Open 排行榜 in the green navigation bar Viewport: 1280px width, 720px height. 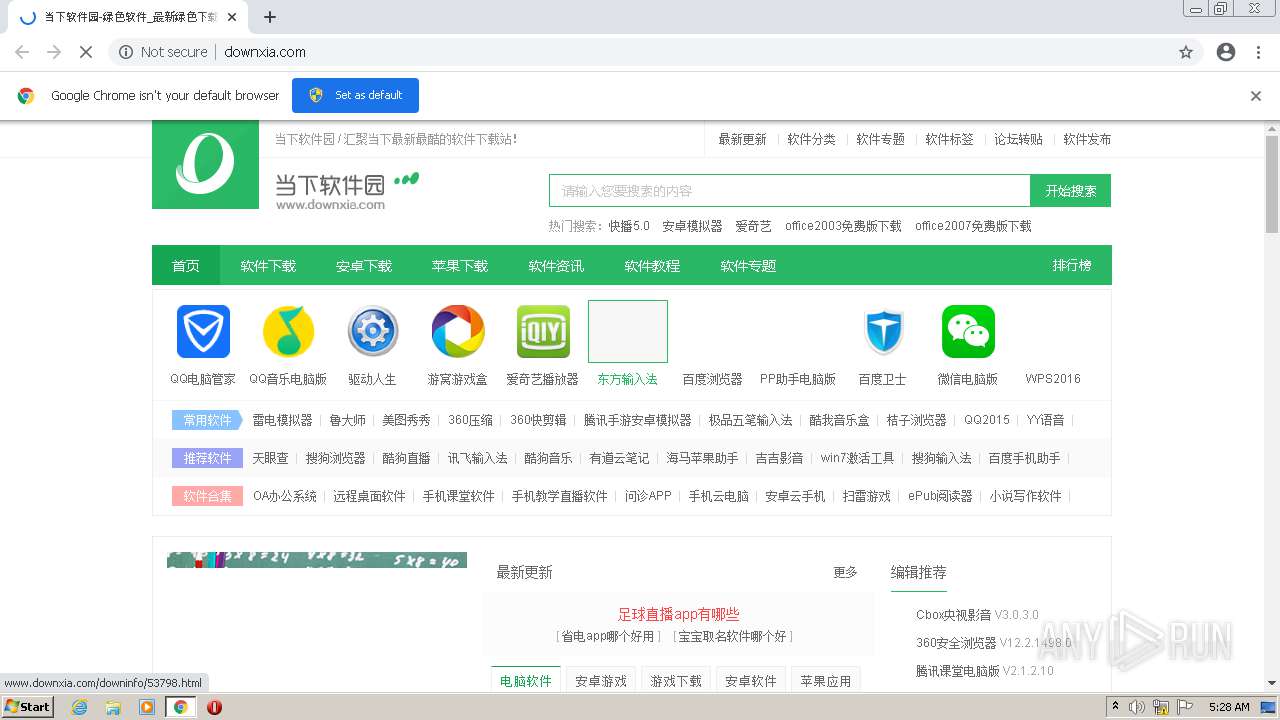[x=1072, y=266]
